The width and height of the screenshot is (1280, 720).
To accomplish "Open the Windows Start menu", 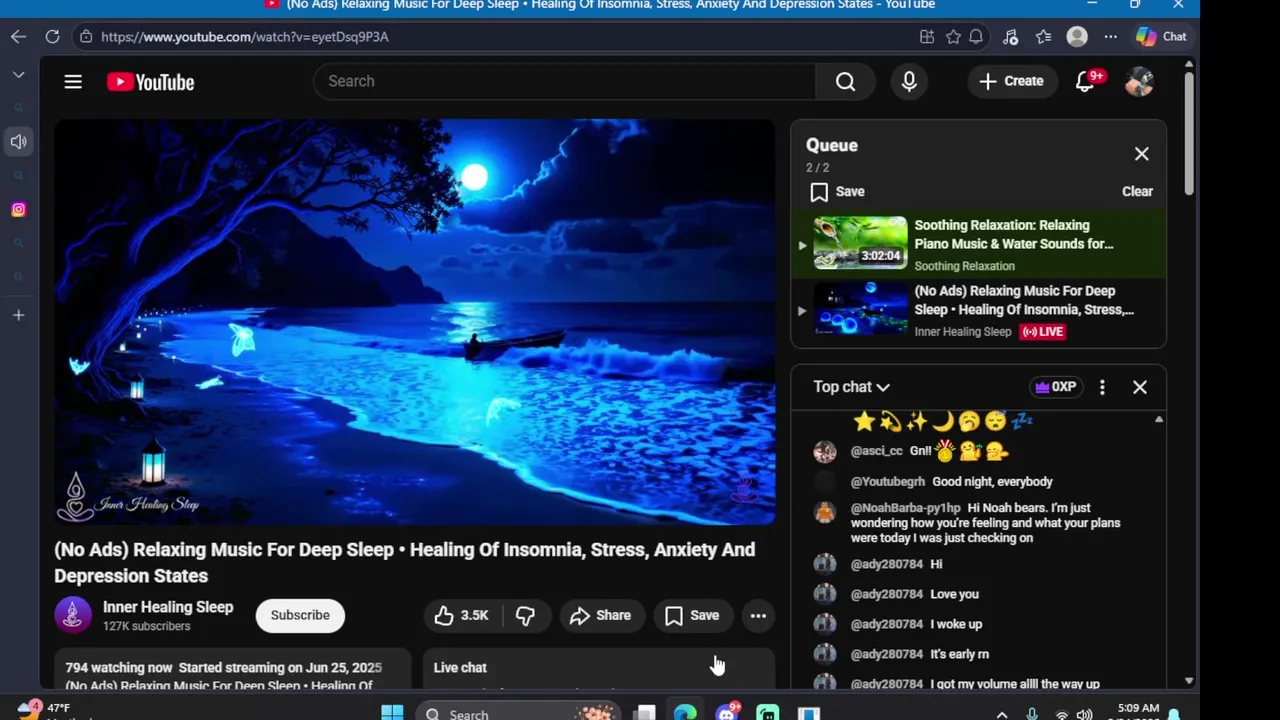I will 392,713.
